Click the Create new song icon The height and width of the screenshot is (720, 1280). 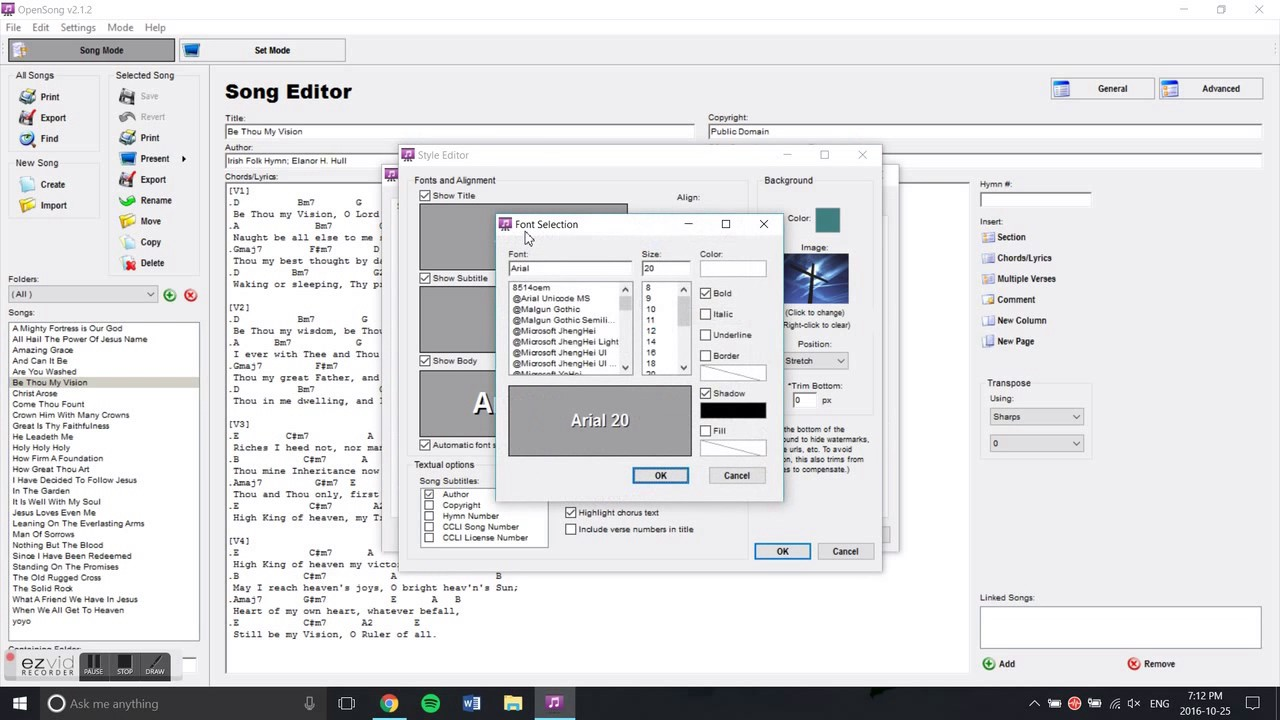(27, 184)
